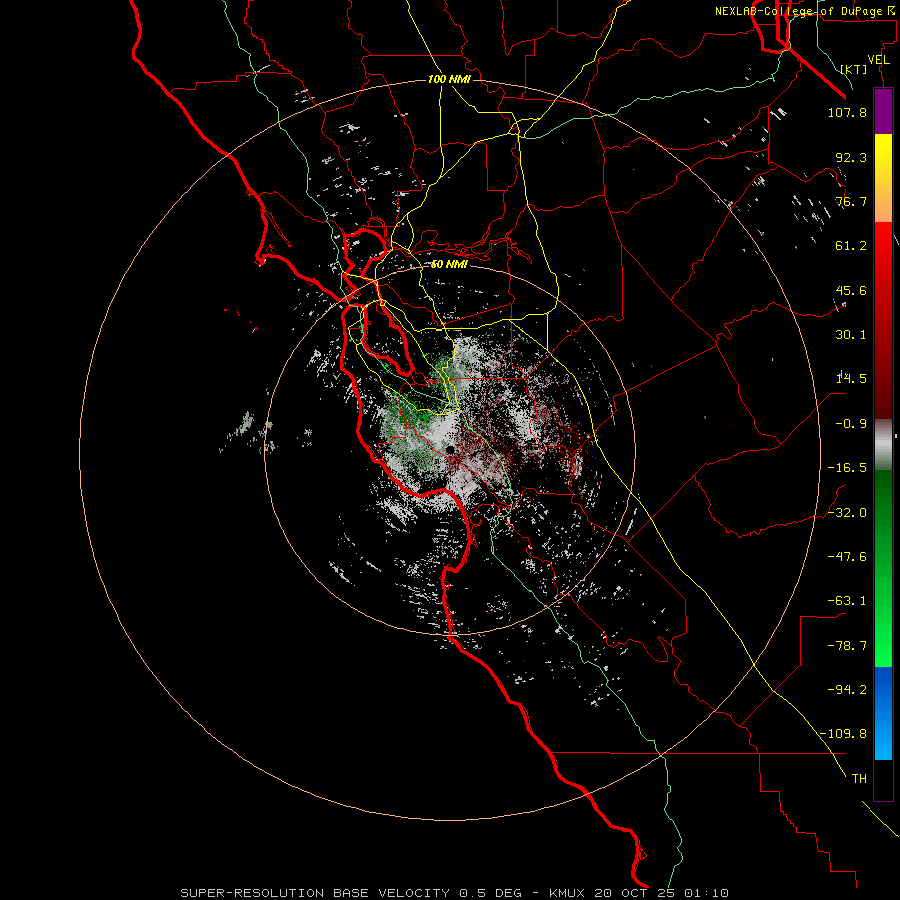
Task: Click the black KMUX radar site dot
Action: (451, 449)
